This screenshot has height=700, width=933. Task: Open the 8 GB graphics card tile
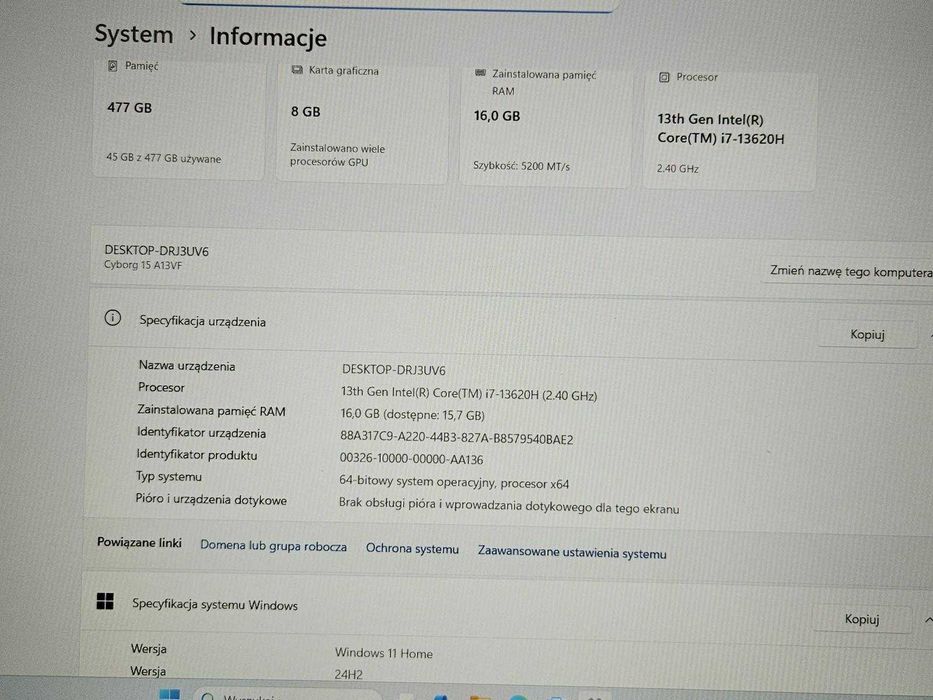[362, 123]
